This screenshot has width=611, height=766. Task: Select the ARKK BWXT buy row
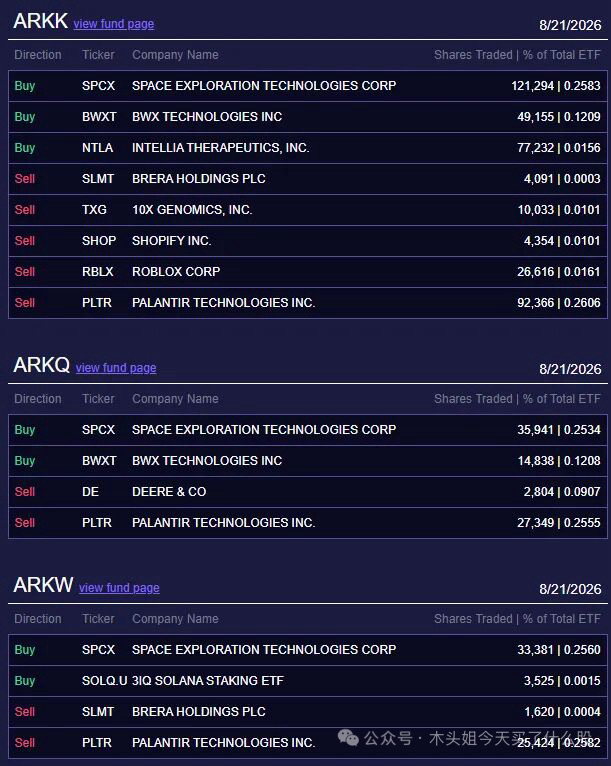(x=308, y=117)
